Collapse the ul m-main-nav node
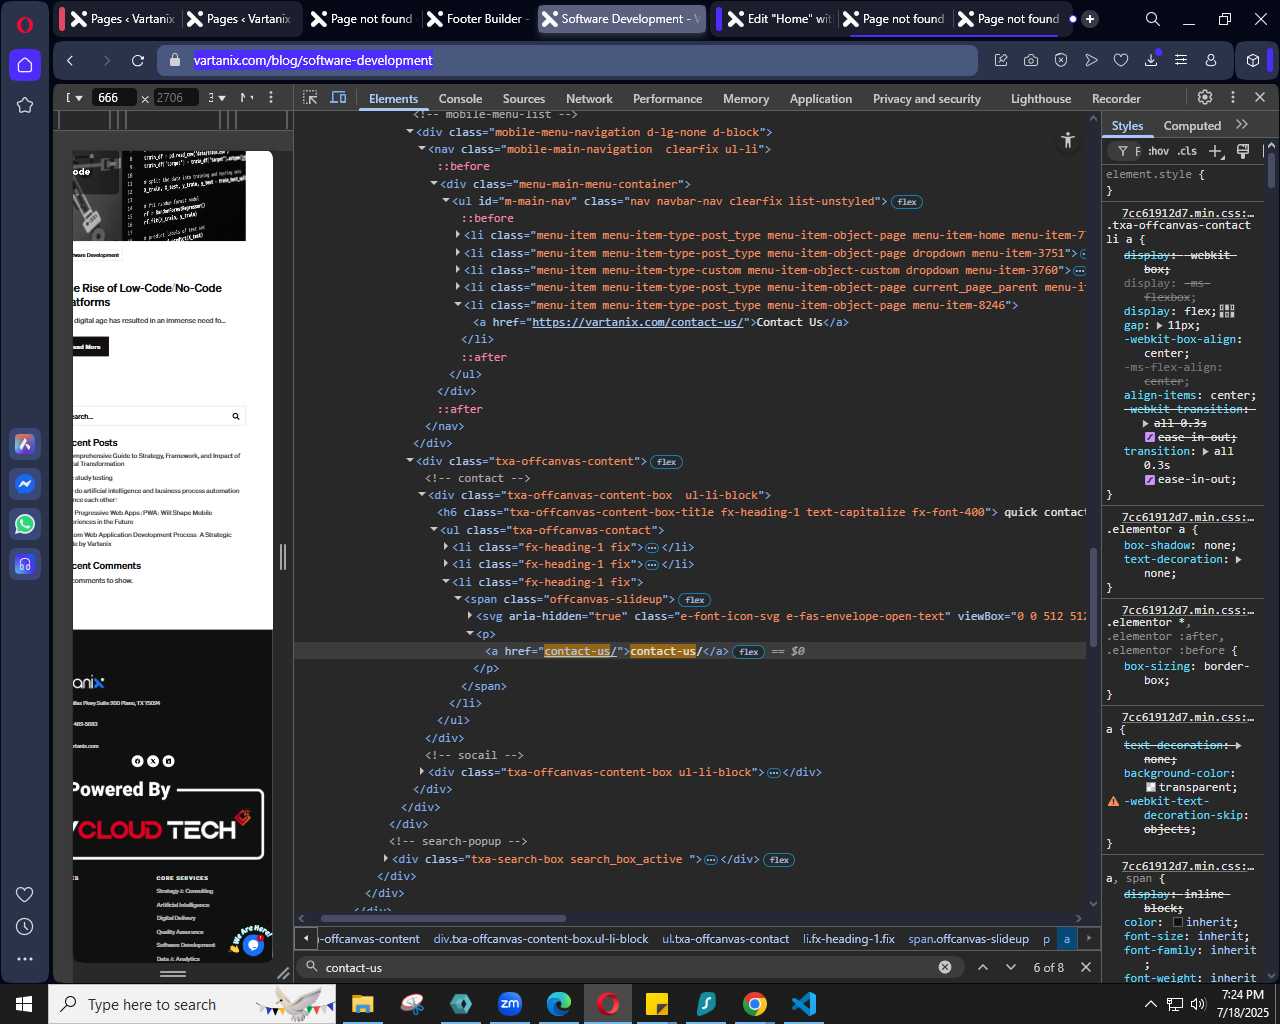Screen dimensions: 1280x1024 pos(446,201)
